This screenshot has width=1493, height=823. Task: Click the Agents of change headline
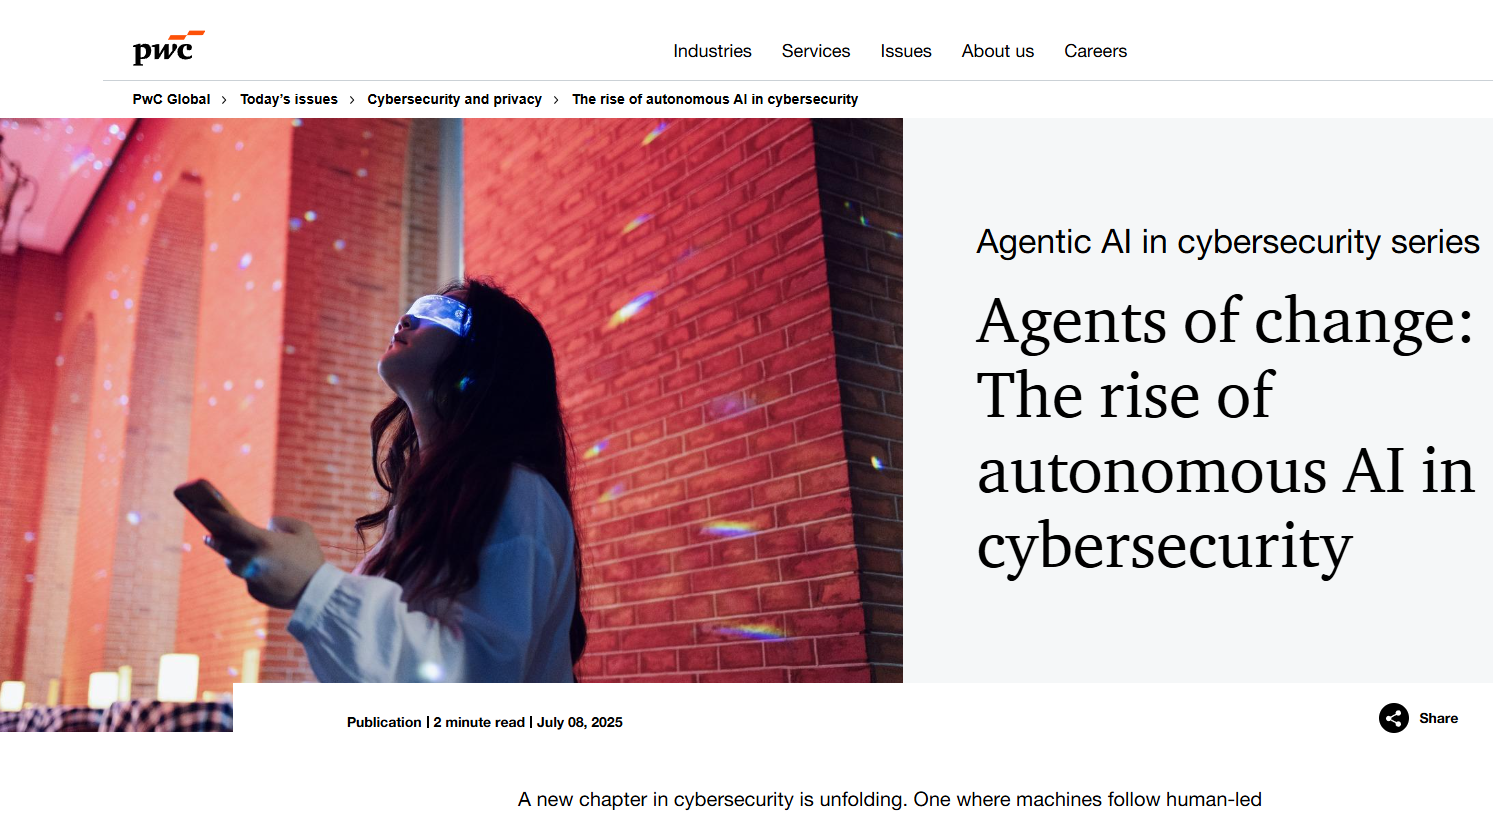pyautogui.click(x=1226, y=433)
